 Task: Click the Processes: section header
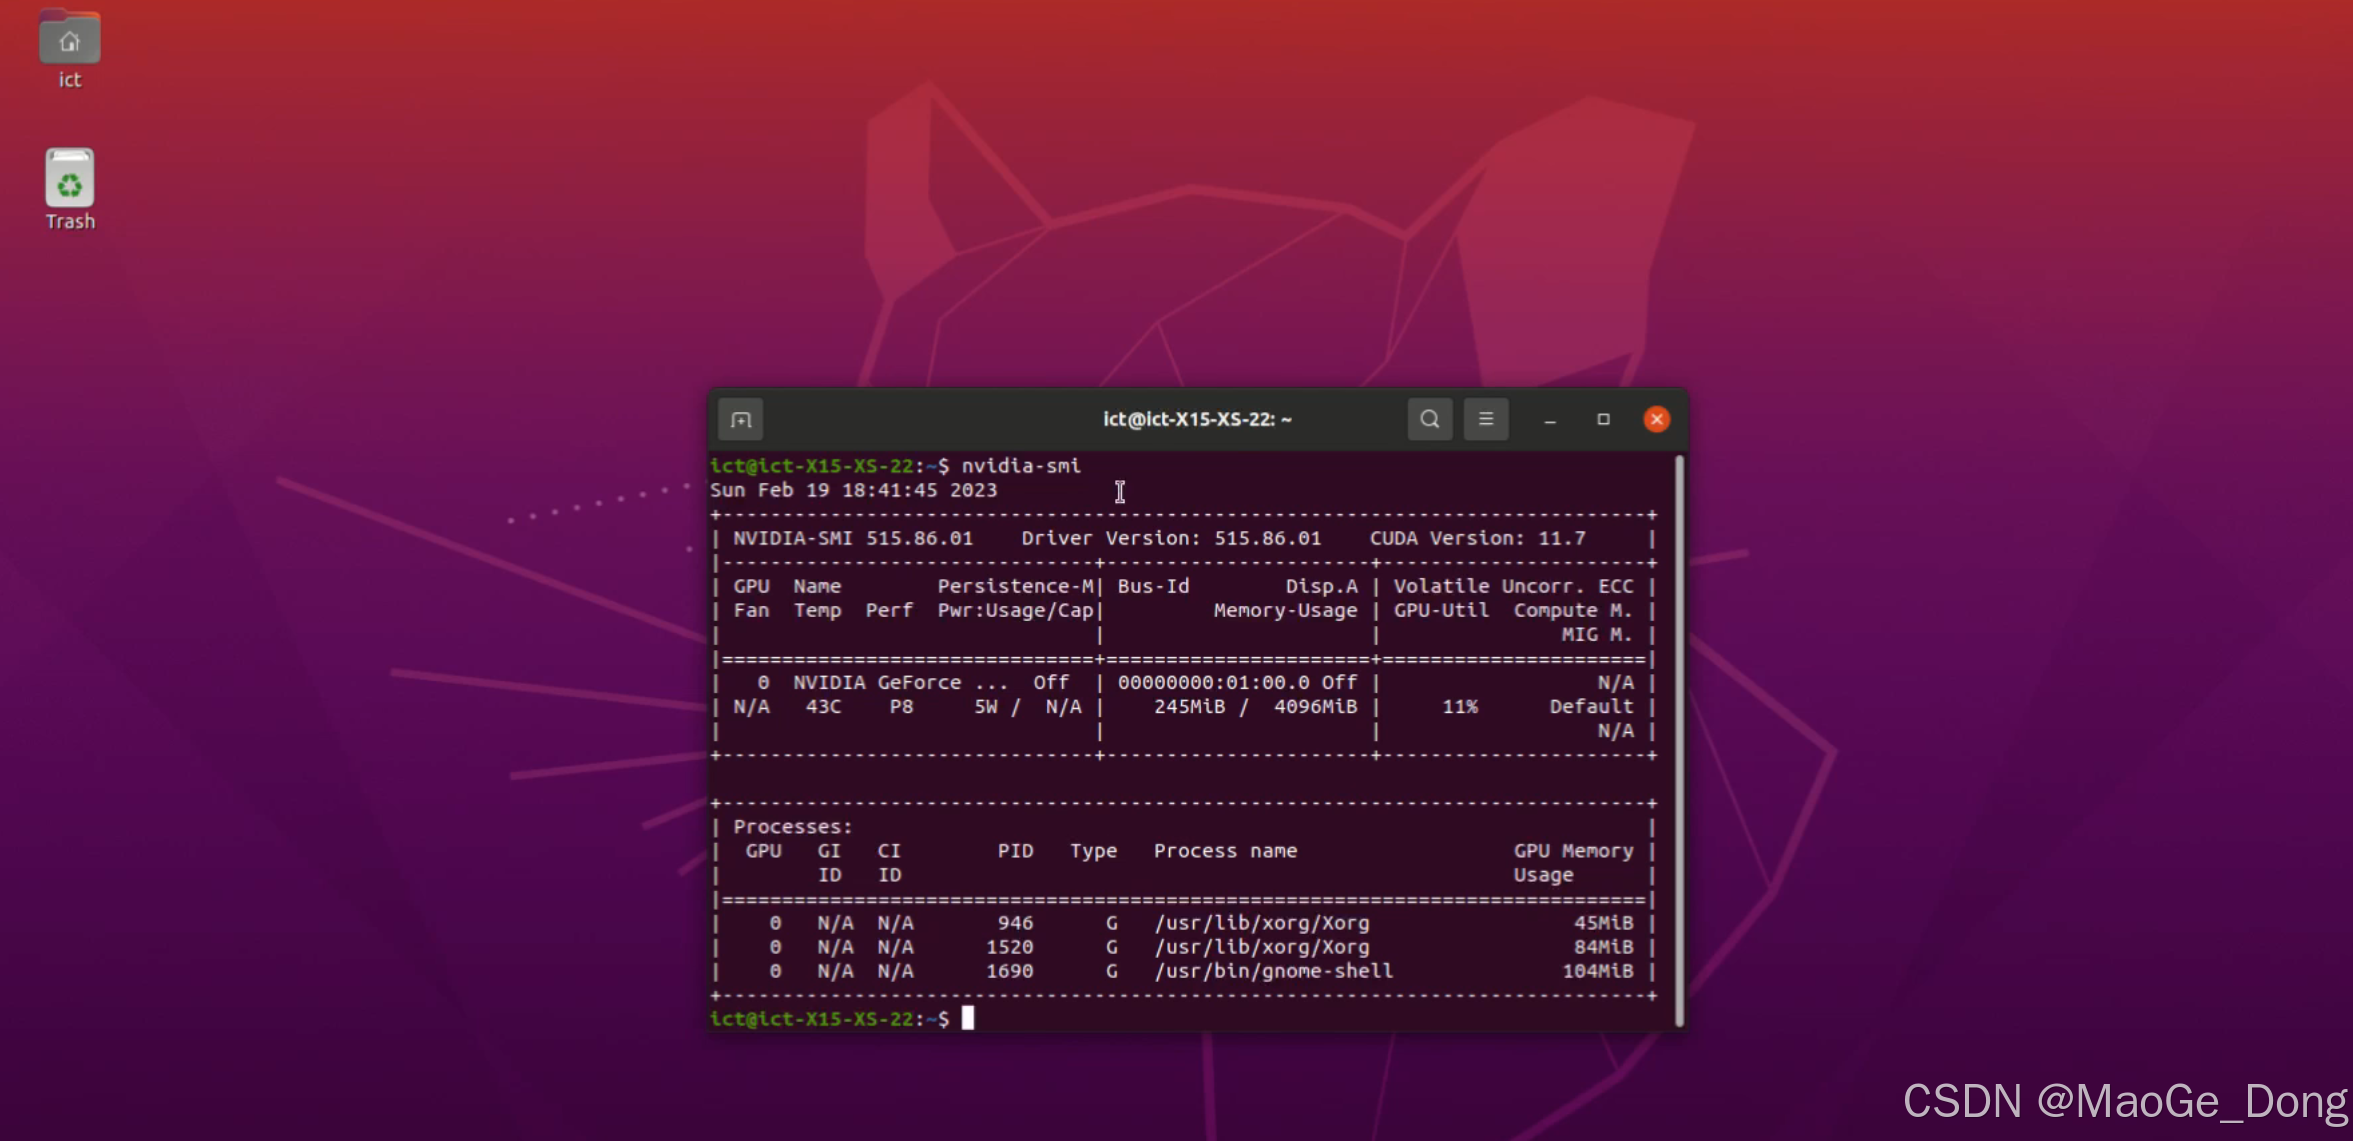click(792, 827)
